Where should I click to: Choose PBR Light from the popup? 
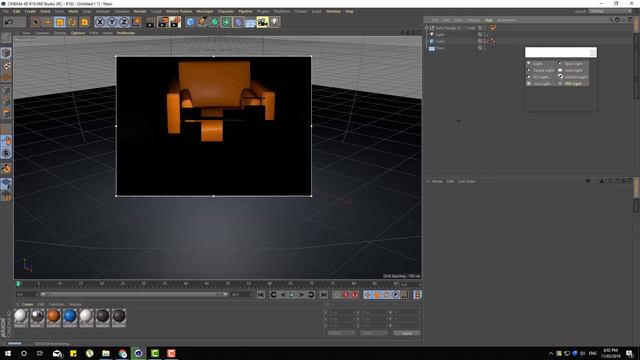click(573, 84)
